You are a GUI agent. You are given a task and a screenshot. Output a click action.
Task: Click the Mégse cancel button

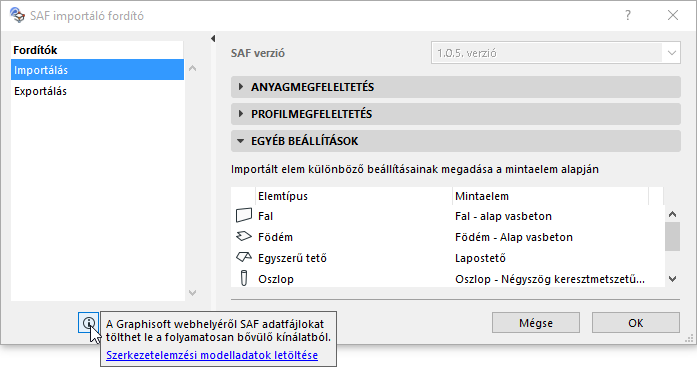pos(536,323)
